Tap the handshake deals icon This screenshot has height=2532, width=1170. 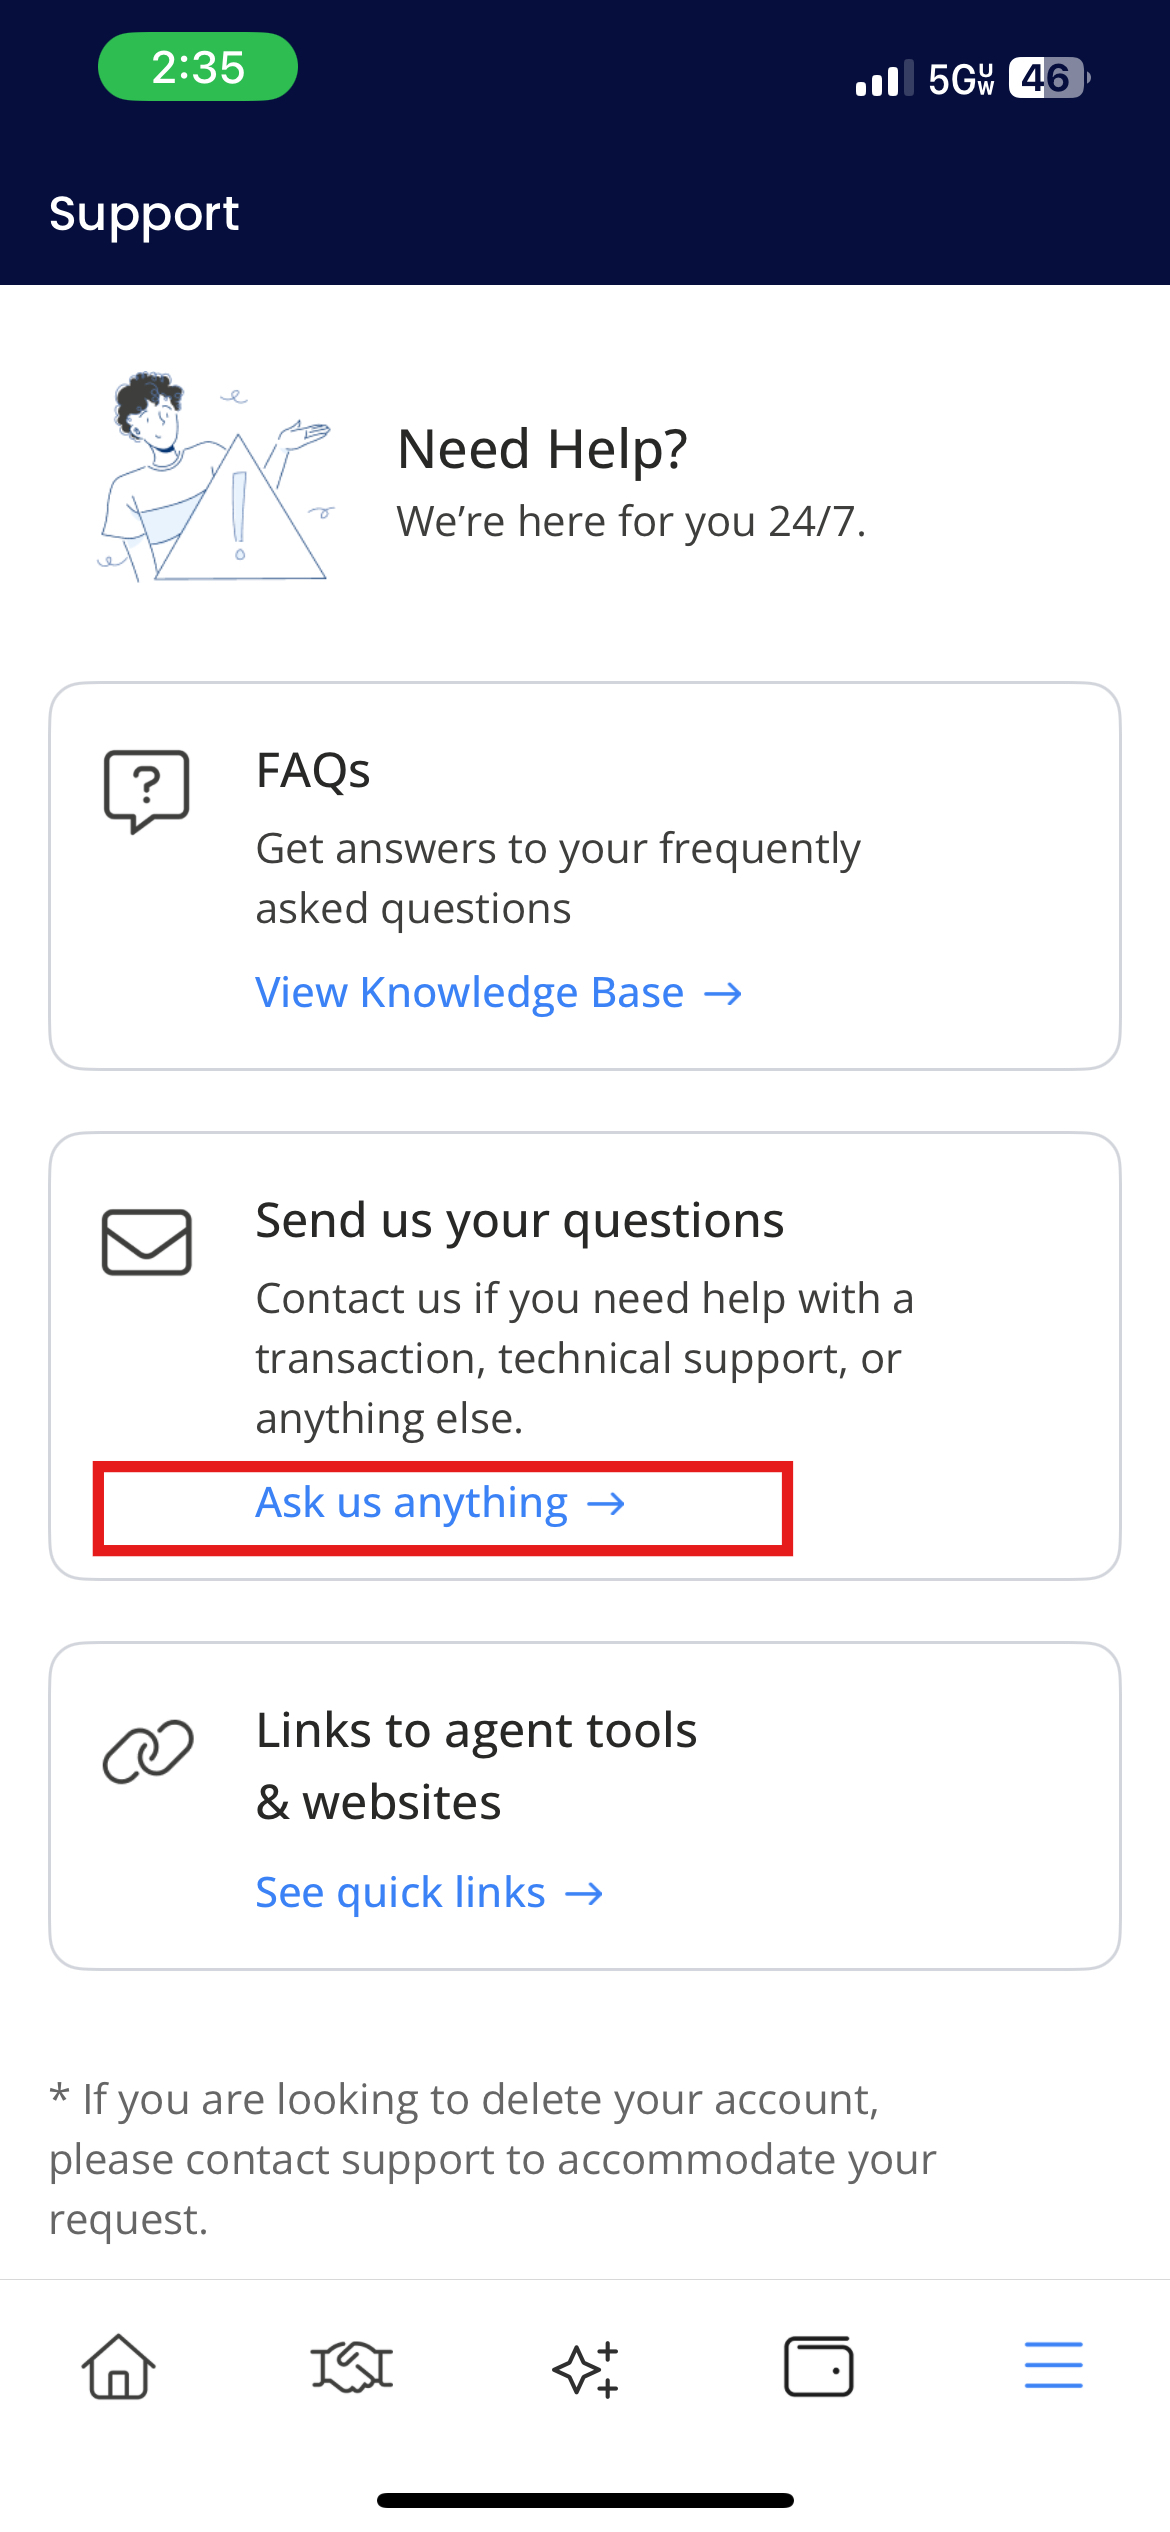pos(351,2367)
